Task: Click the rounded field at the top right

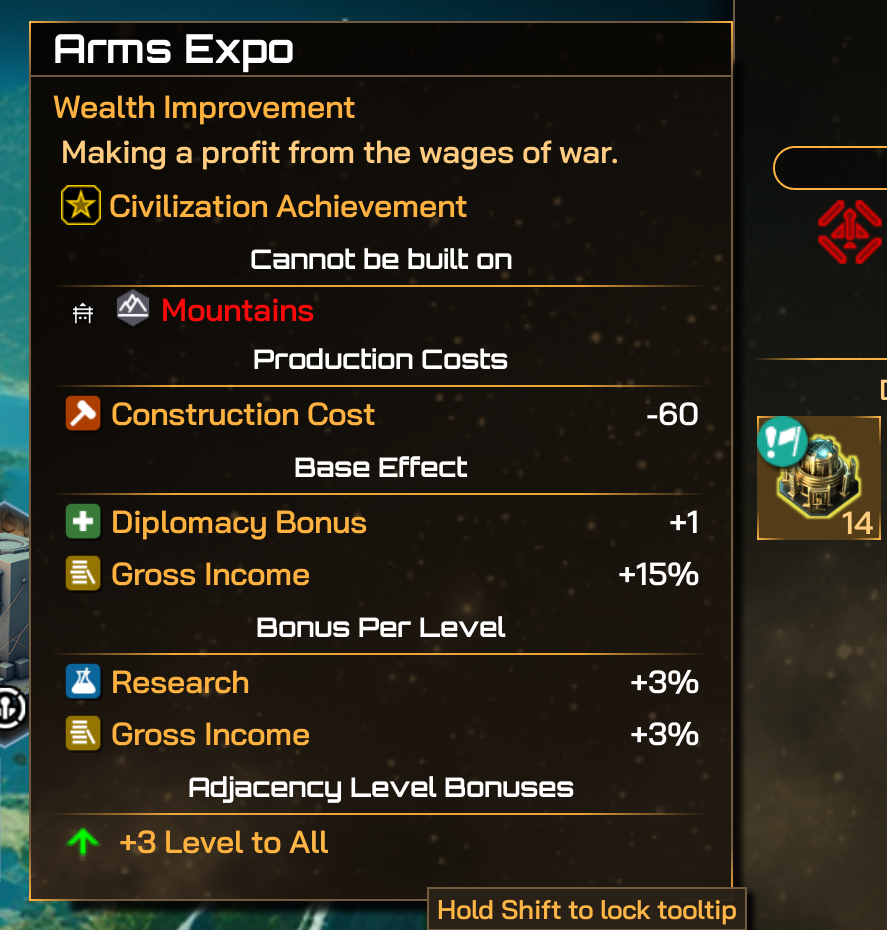Action: 832,168
